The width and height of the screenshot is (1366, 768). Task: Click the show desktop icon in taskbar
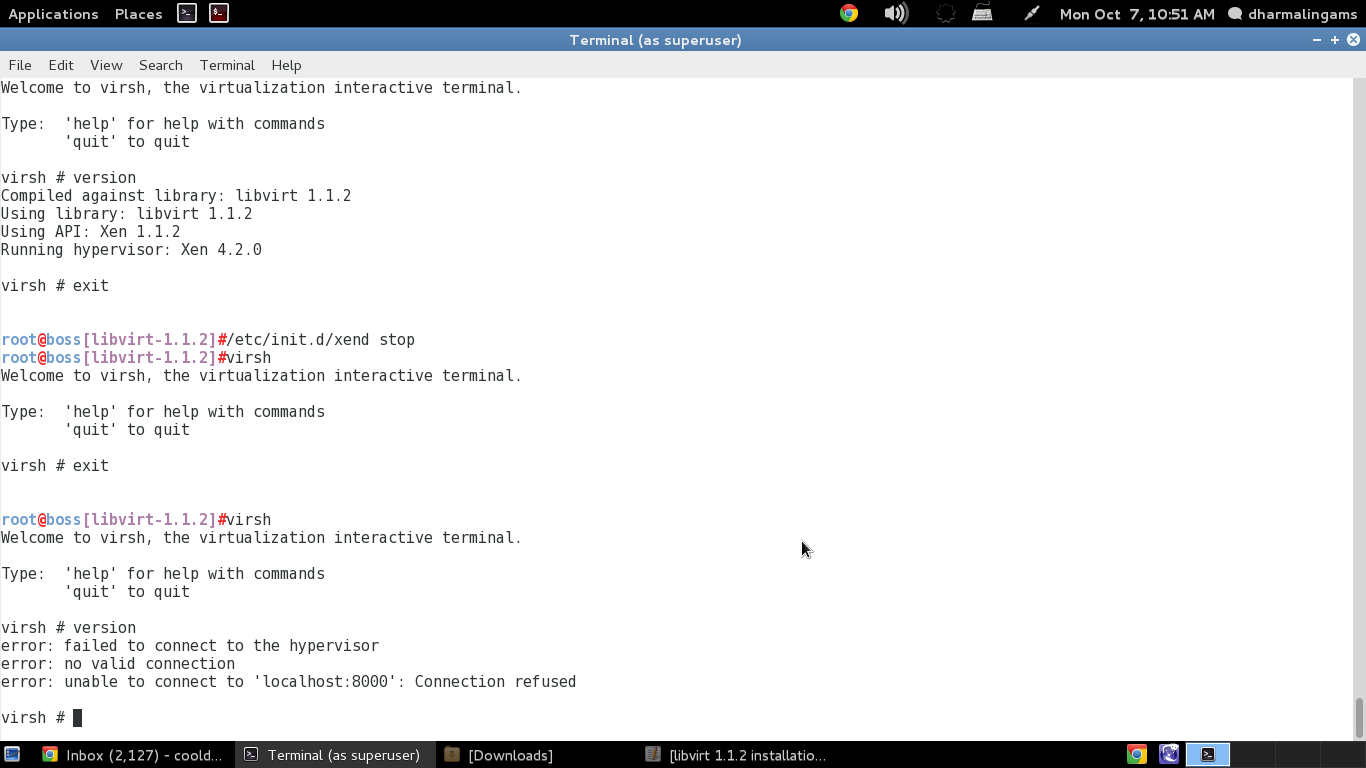12,755
